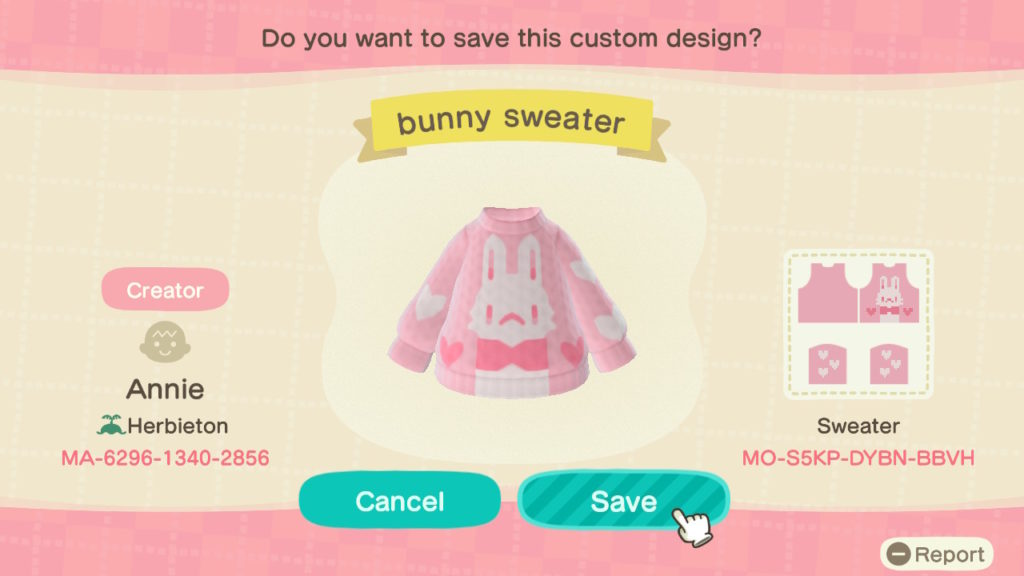The width and height of the screenshot is (1024, 576).
Task: Click the sweater back pattern thumbnail
Action: (827, 293)
